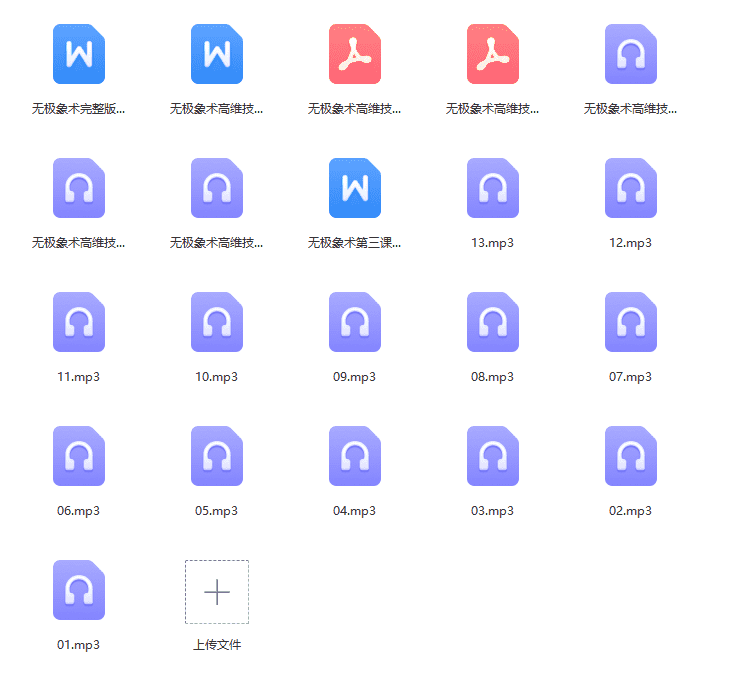Click the 04.mp3 filename label
Viewport: 732px width, 675px height.
pos(355,511)
